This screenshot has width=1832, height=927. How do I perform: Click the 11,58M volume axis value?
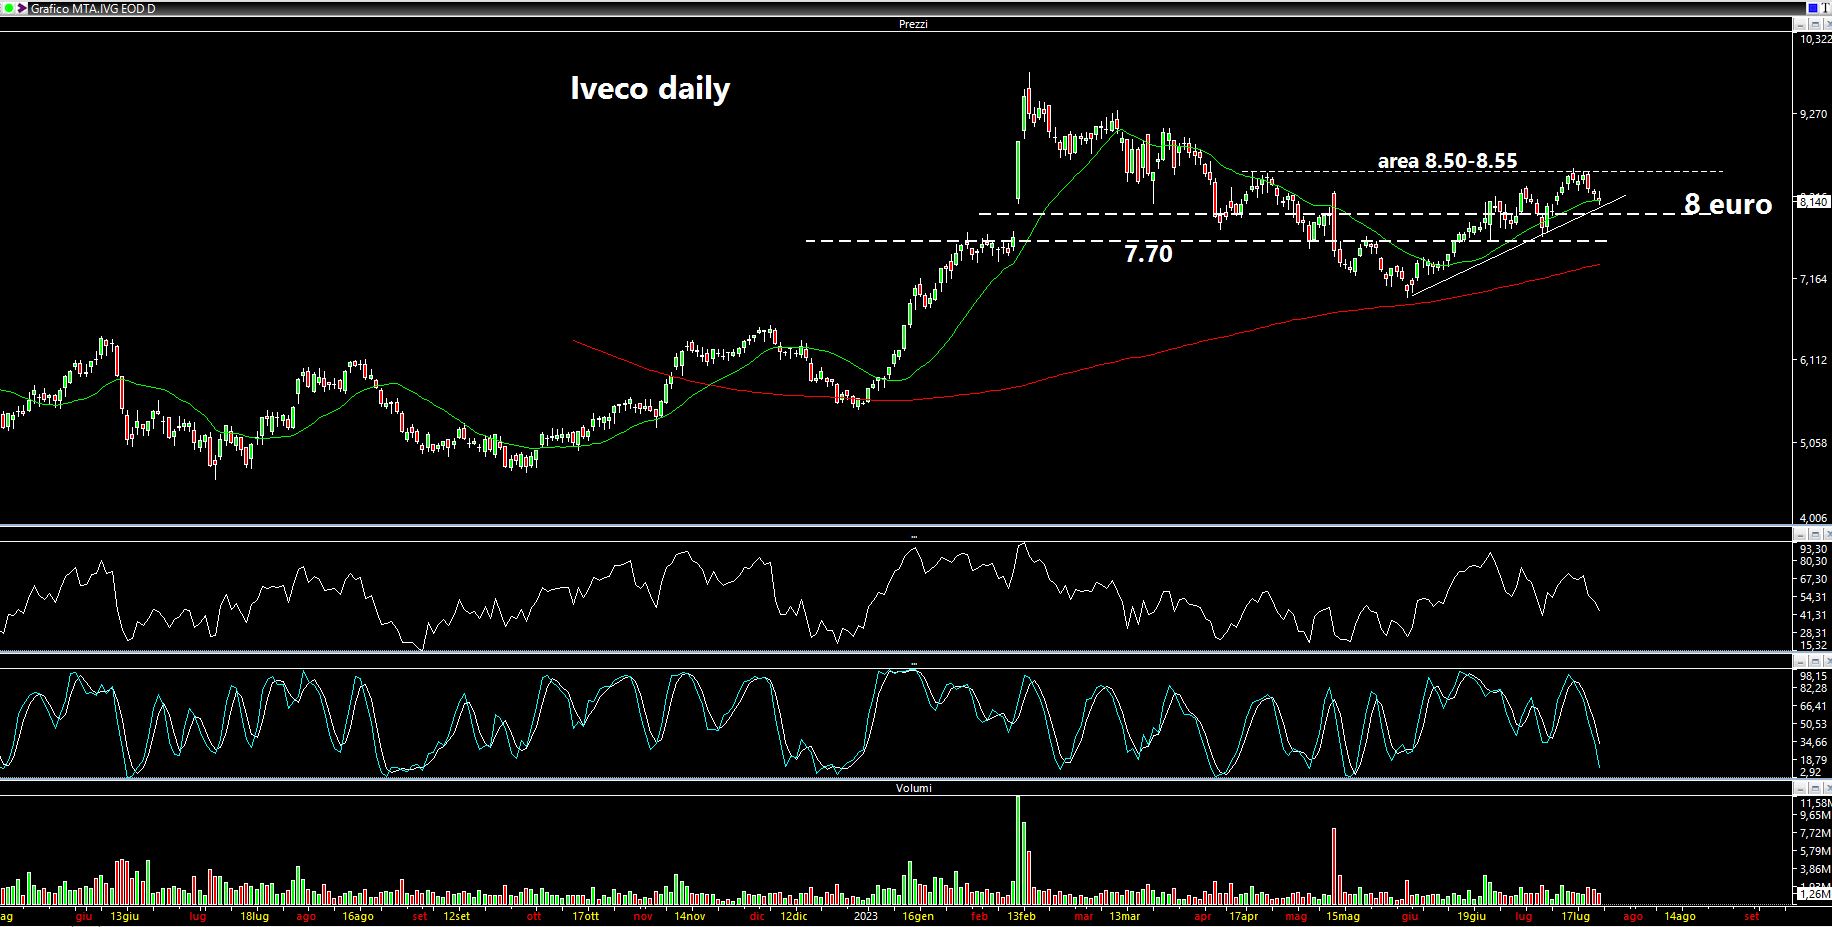[1815, 803]
